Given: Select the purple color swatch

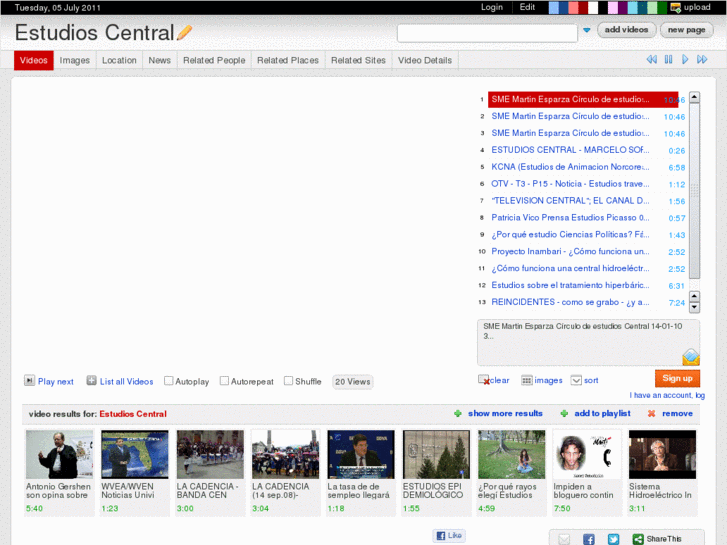Looking at the screenshot, I should click(623, 8).
